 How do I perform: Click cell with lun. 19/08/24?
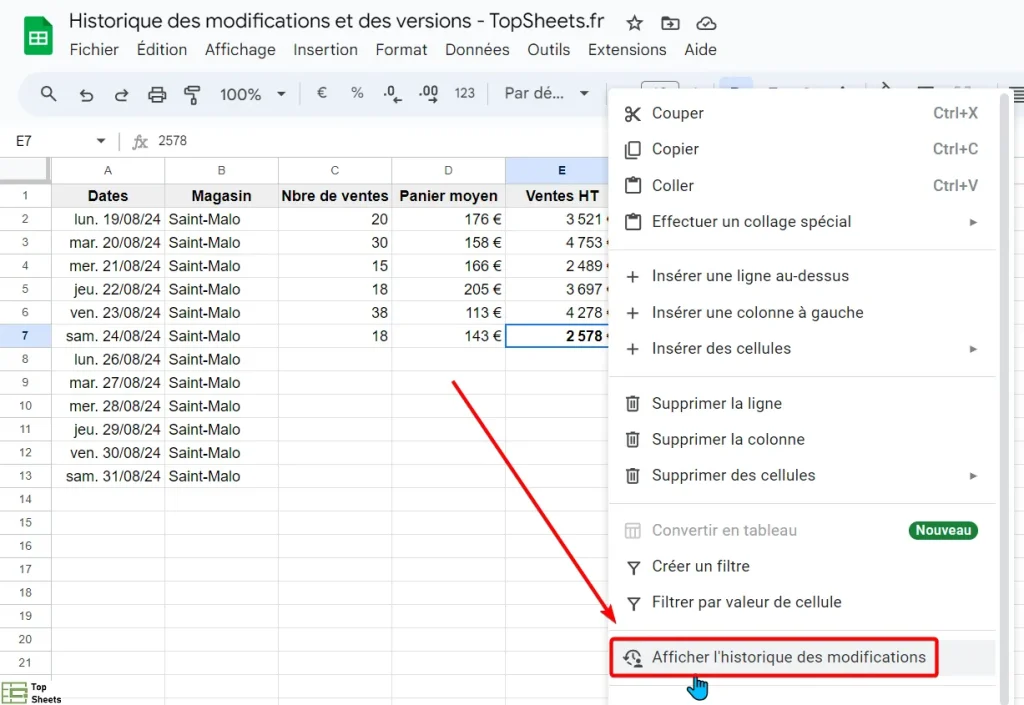108,219
